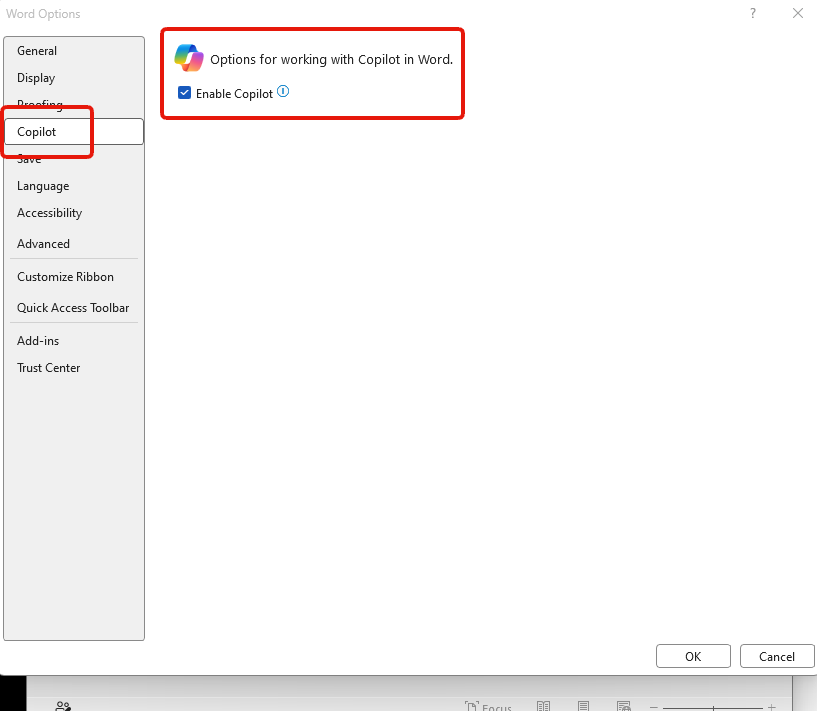The image size is (817, 711).
Task: Open the General options category
Action: point(74,51)
